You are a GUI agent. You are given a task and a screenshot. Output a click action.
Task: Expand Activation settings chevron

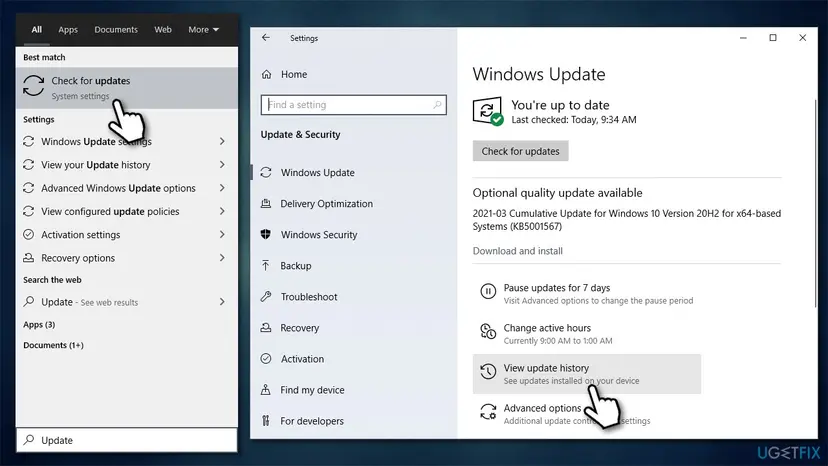click(x=222, y=235)
